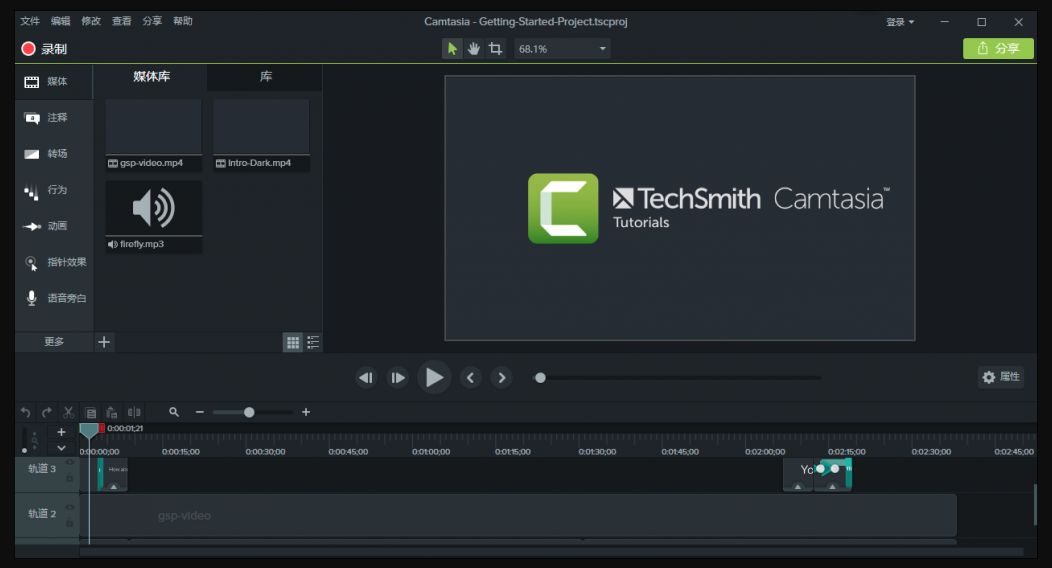The height and width of the screenshot is (568, 1052).
Task: Click the scissors cut icon
Action: (x=69, y=412)
